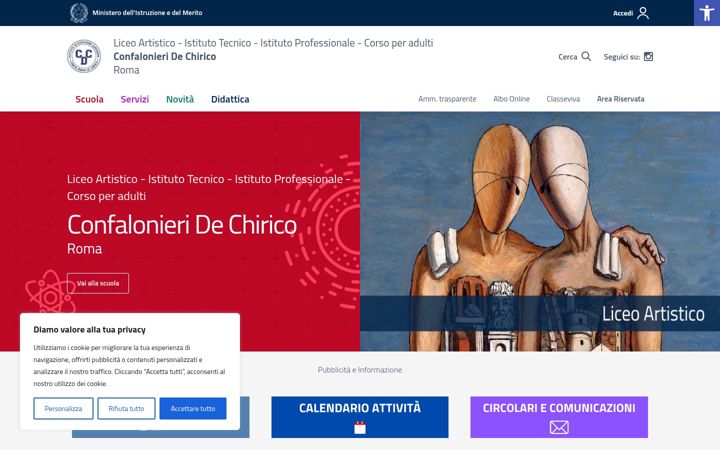Click Accettare tutto in the cookie banner
The height and width of the screenshot is (450, 720).
point(193,408)
